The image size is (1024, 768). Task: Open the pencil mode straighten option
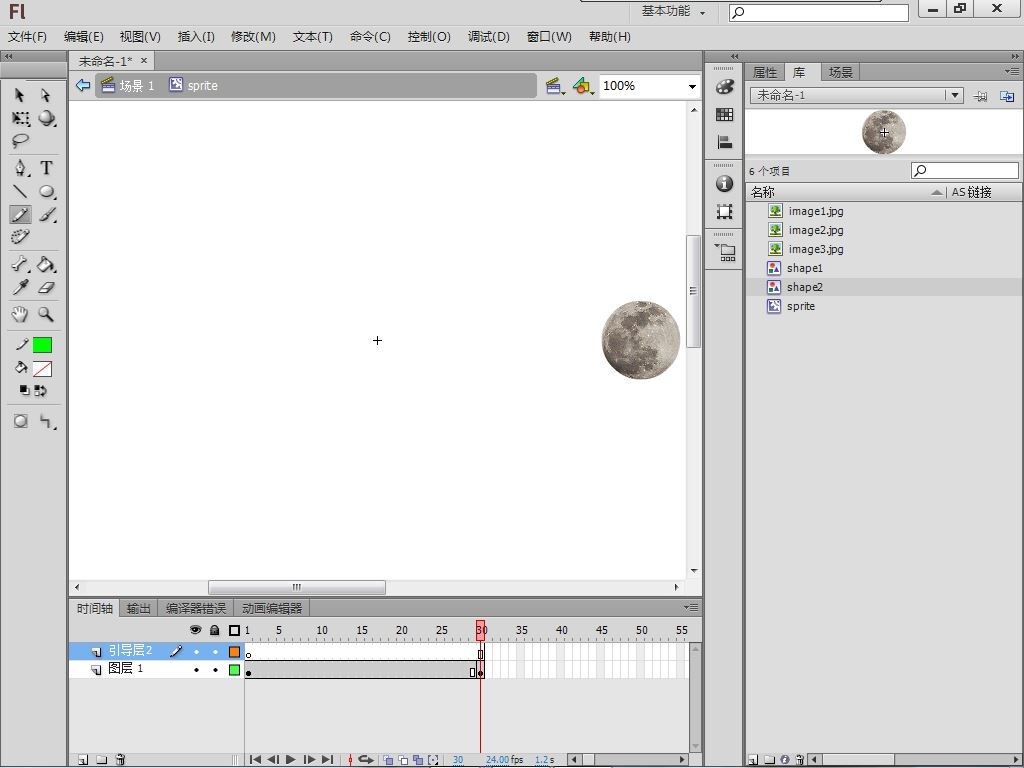[x=46, y=421]
